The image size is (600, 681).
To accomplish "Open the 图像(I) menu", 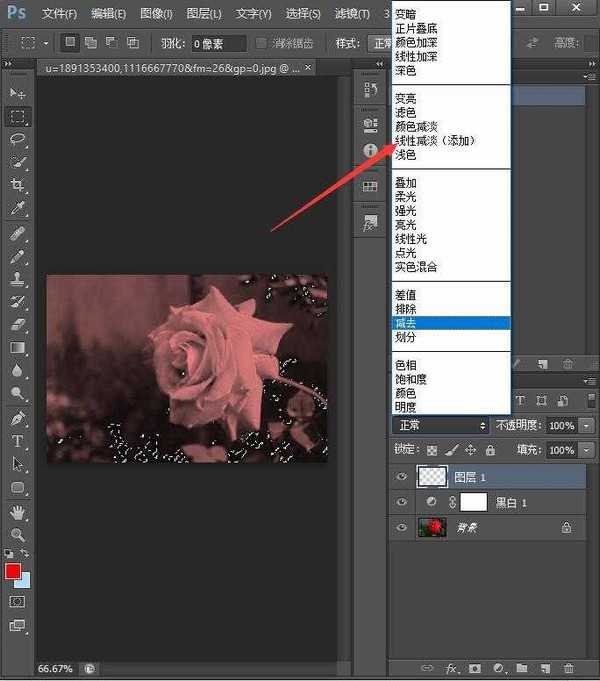I will [156, 14].
